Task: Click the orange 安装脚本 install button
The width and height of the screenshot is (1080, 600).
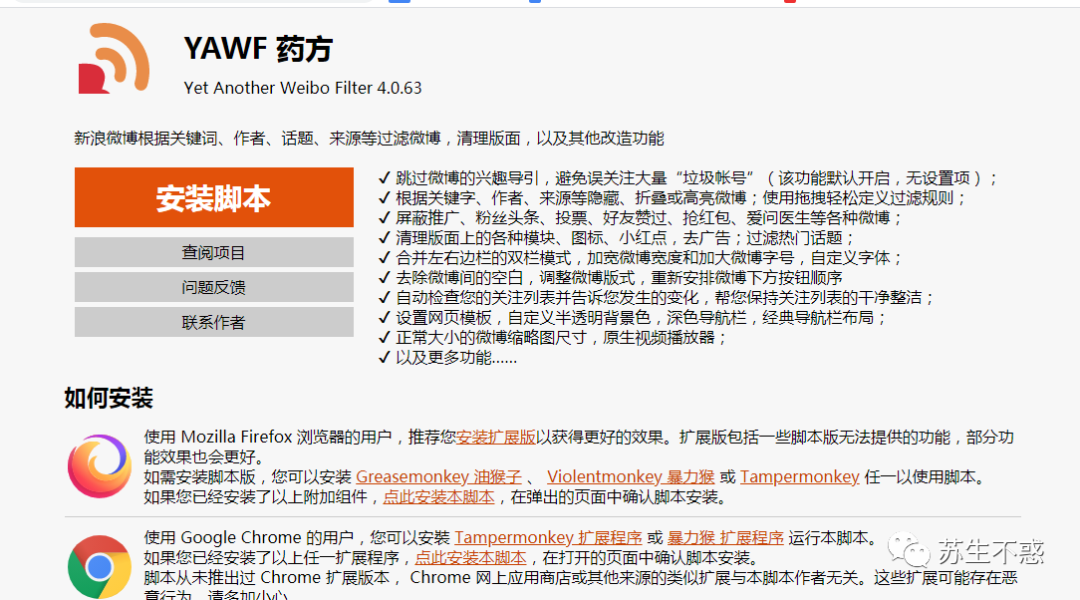Action: [x=214, y=198]
